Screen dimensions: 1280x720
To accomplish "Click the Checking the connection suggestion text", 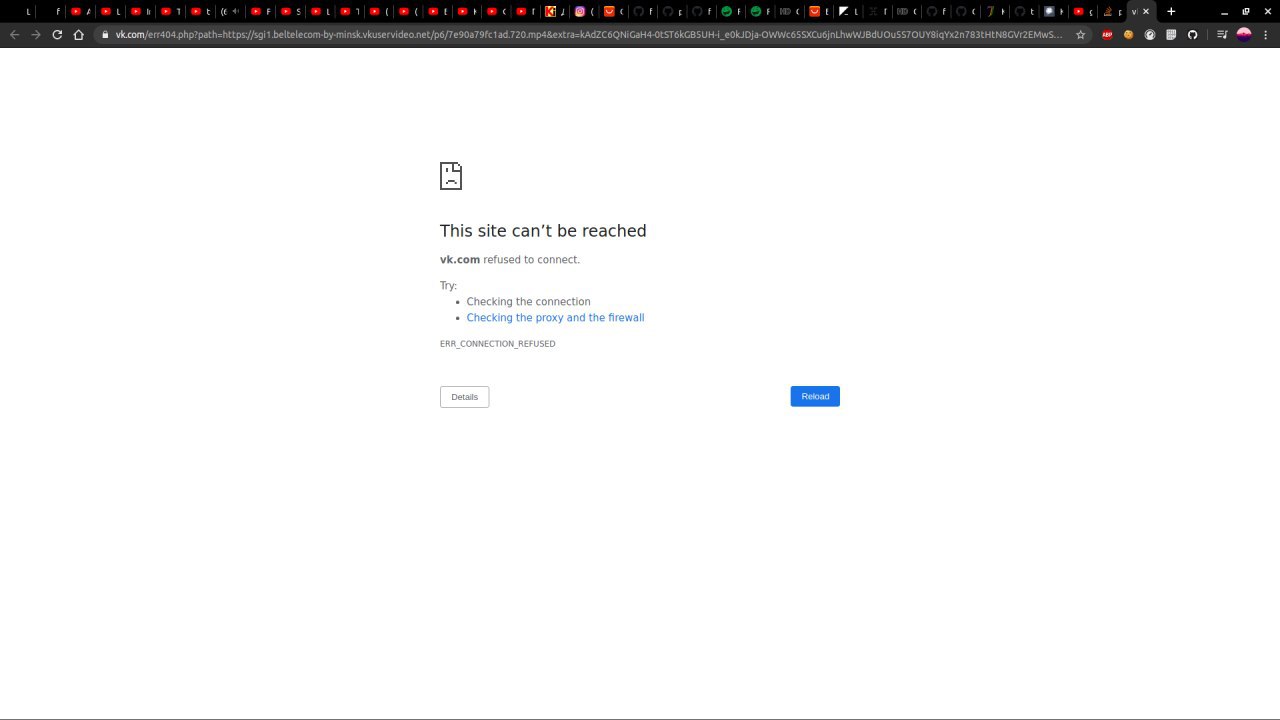I will (528, 302).
